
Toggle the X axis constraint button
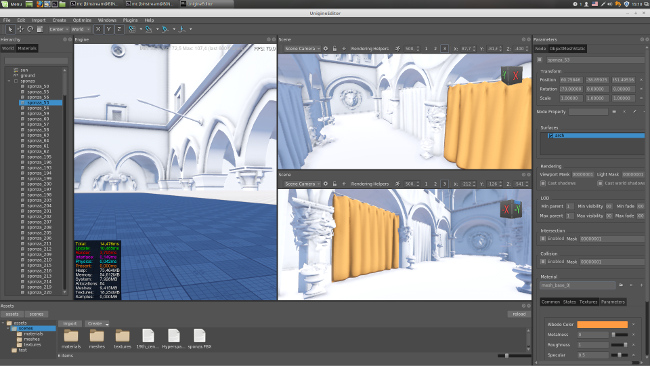click(x=98, y=29)
